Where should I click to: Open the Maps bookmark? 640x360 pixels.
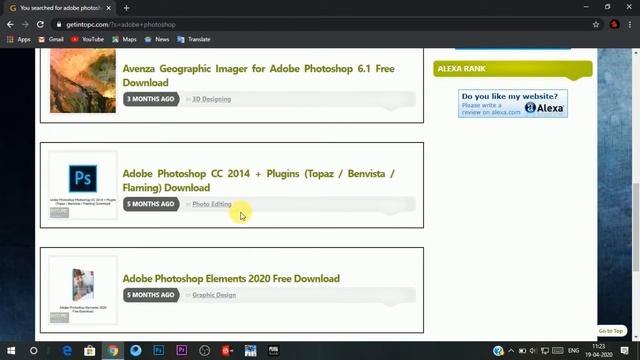click(124, 39)
